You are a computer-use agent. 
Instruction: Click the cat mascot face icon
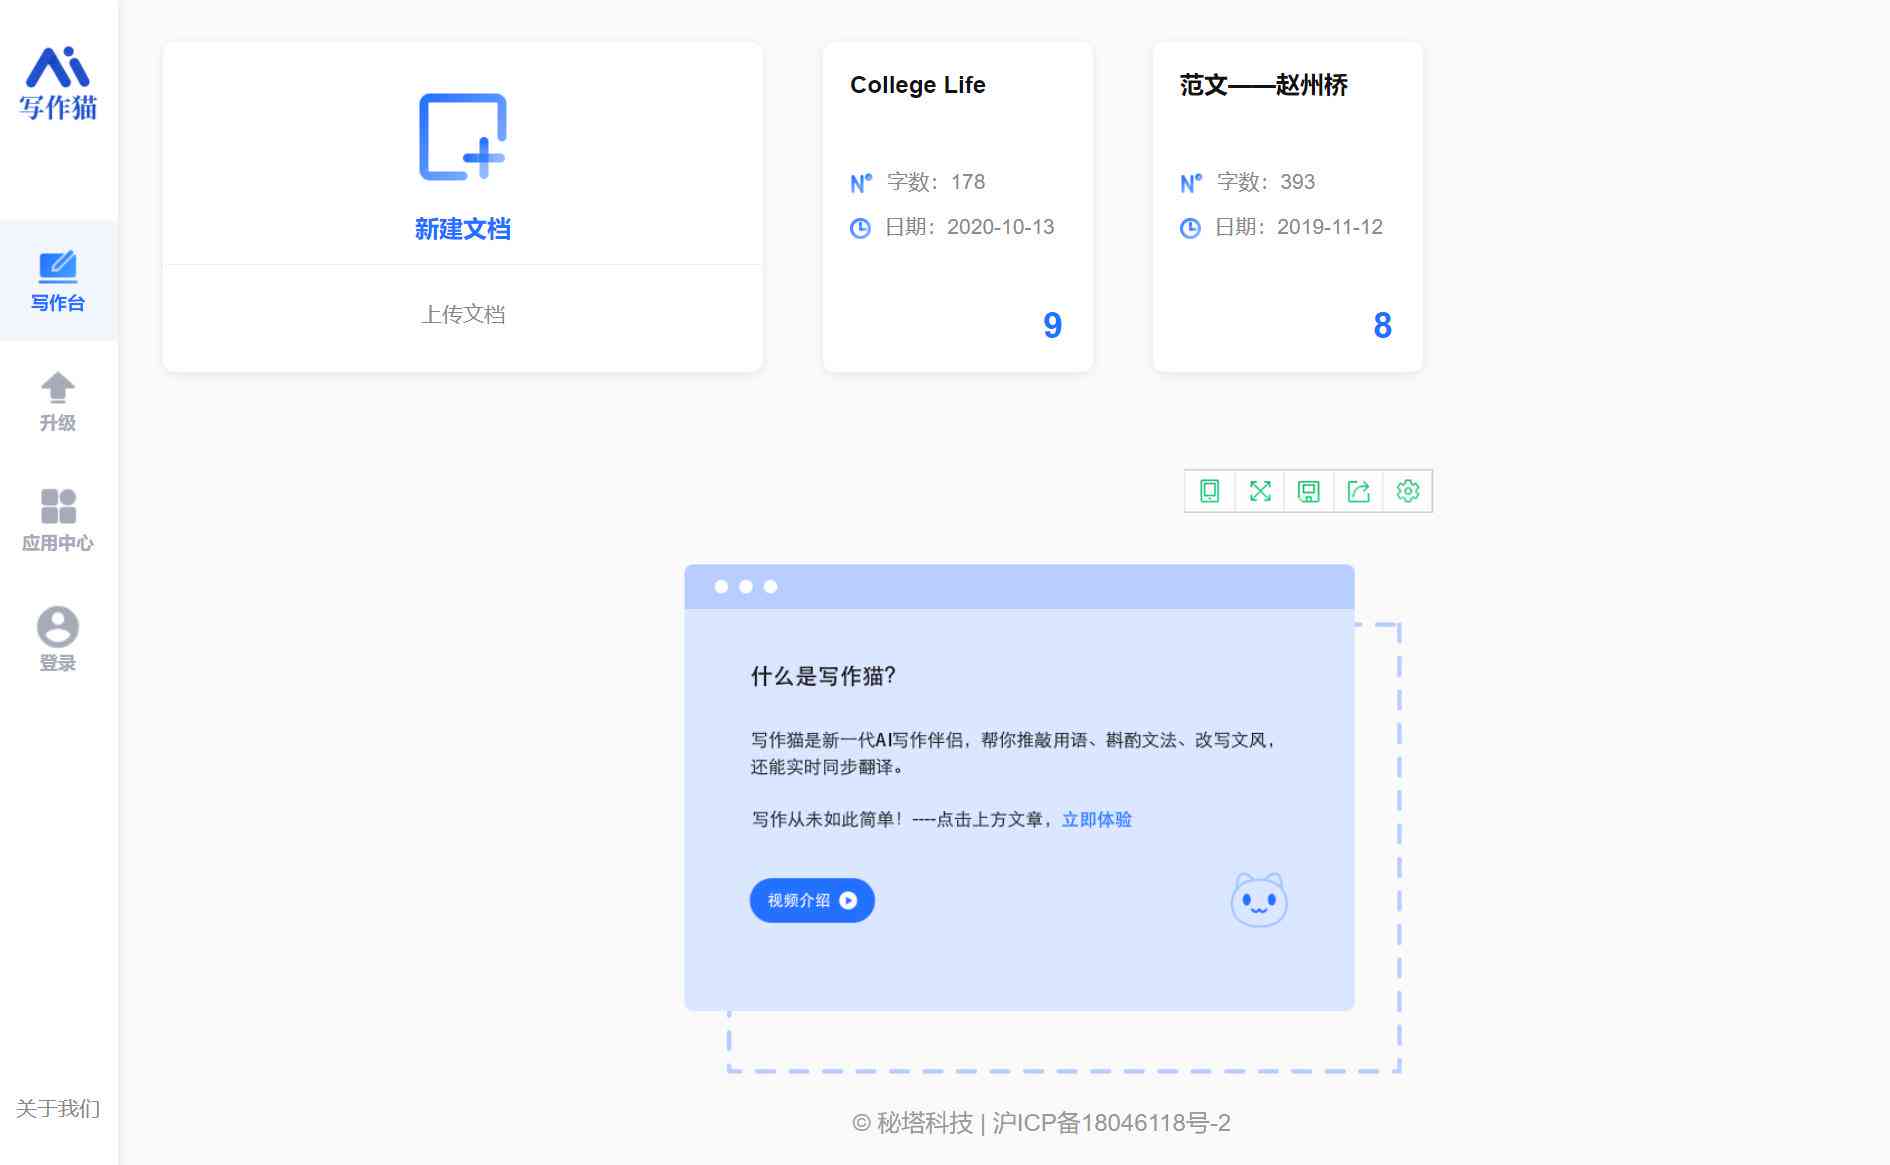[1259, 900]
